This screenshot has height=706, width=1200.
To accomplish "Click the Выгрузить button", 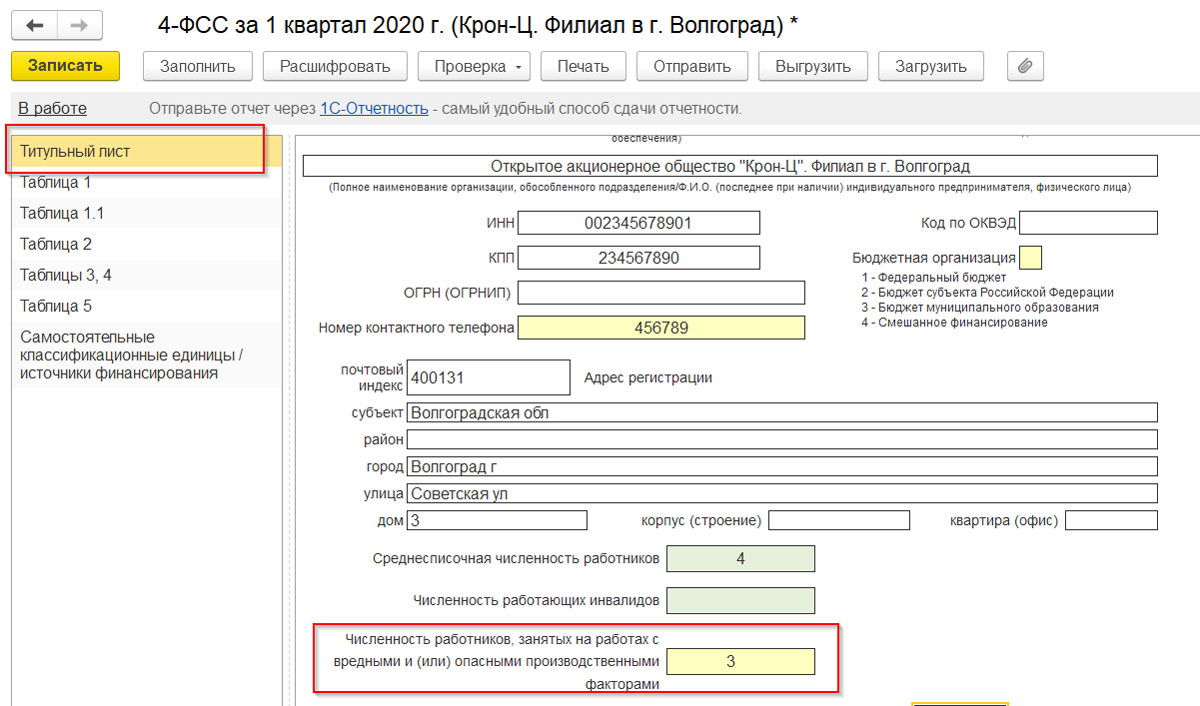I will click(812, 67).
